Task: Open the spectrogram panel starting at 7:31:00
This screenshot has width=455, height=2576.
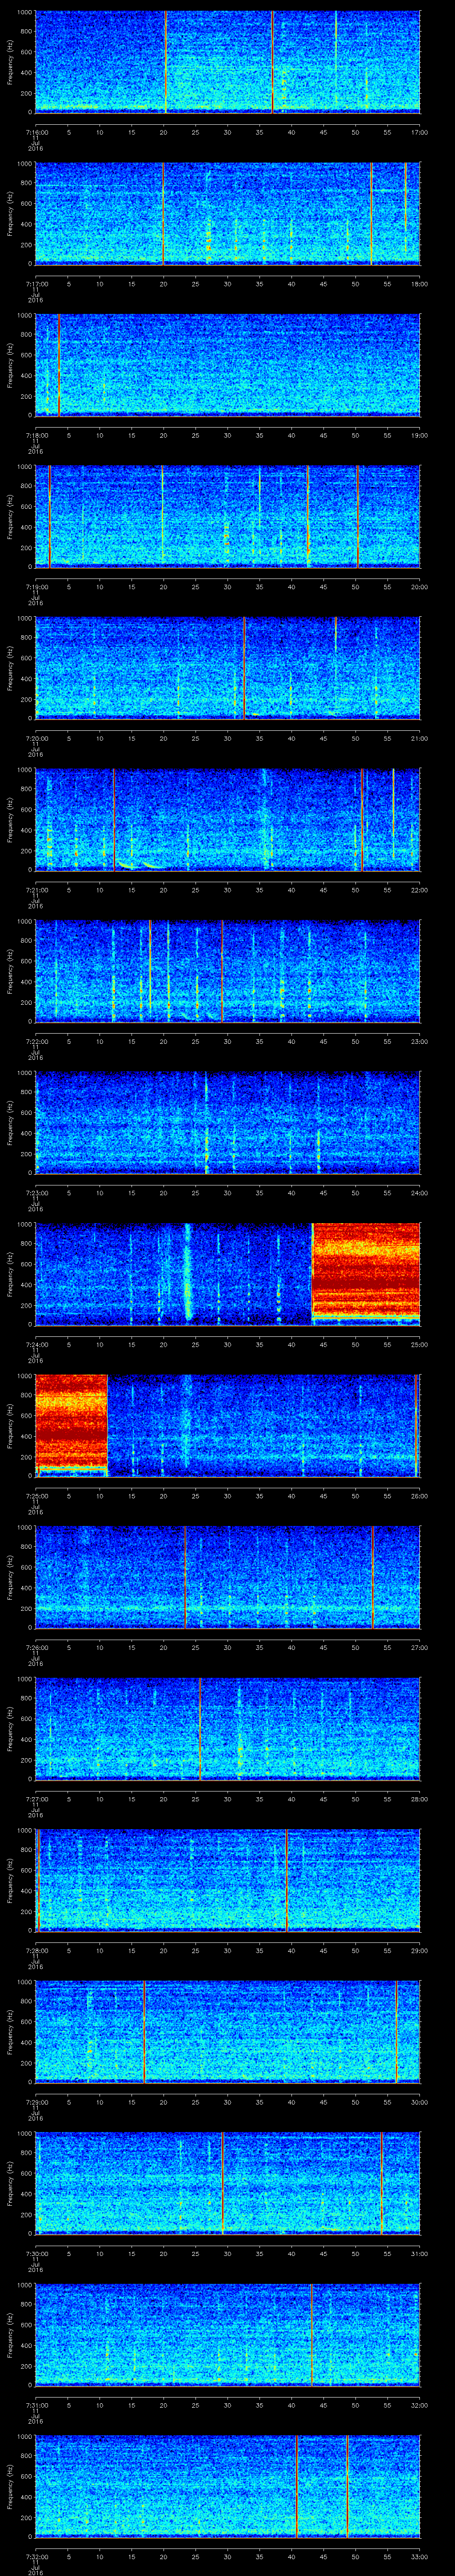Action: (228, 2334)
